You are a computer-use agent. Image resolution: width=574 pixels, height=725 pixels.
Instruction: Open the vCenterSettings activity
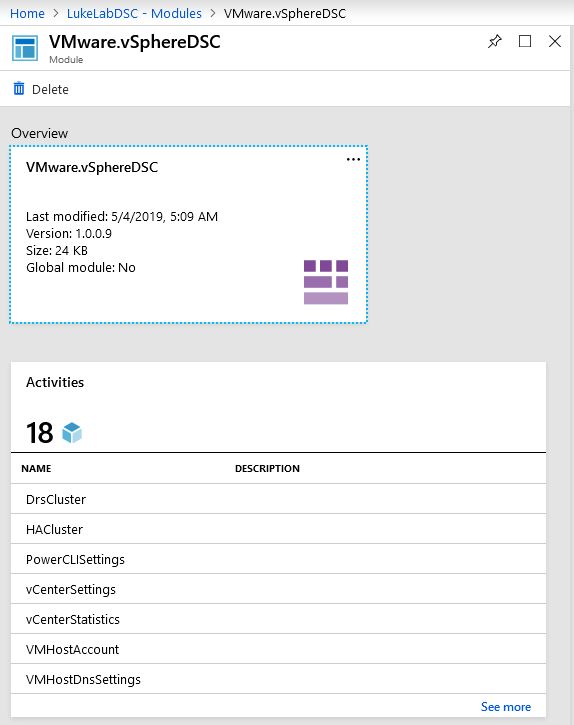(278, 589)
